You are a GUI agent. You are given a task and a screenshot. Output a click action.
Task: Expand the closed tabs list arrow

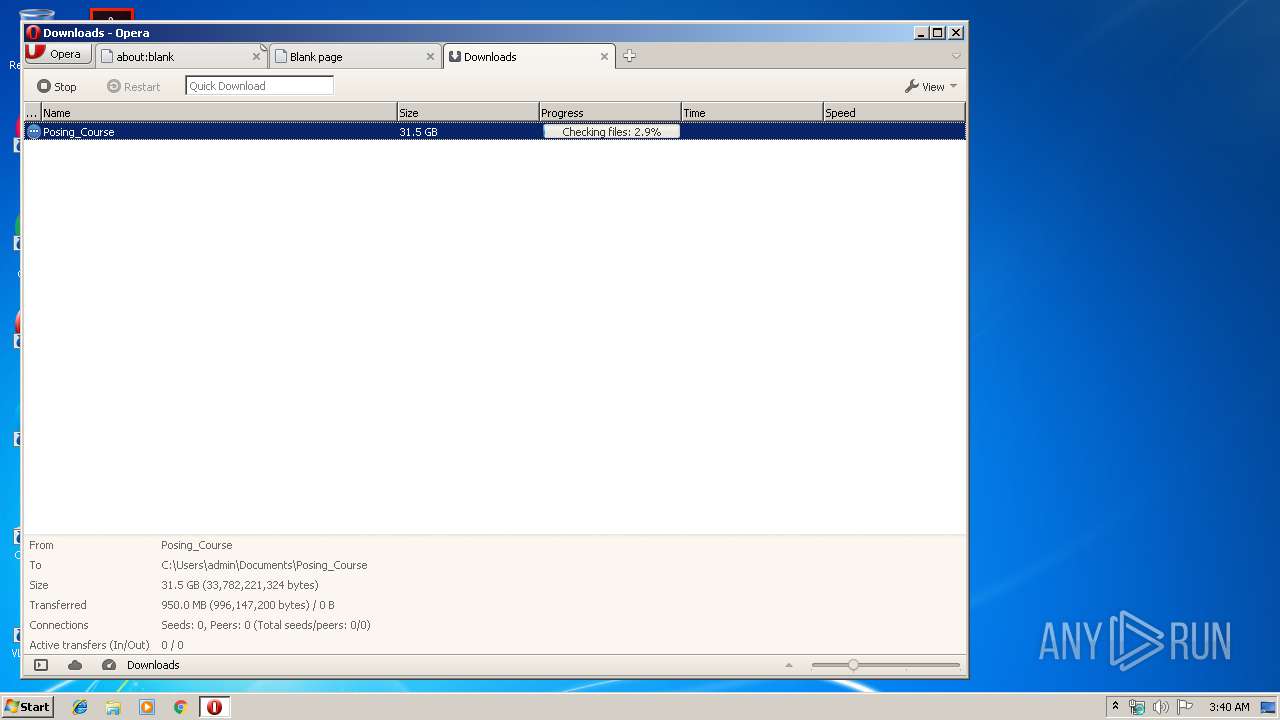click(x=956, y=56)
